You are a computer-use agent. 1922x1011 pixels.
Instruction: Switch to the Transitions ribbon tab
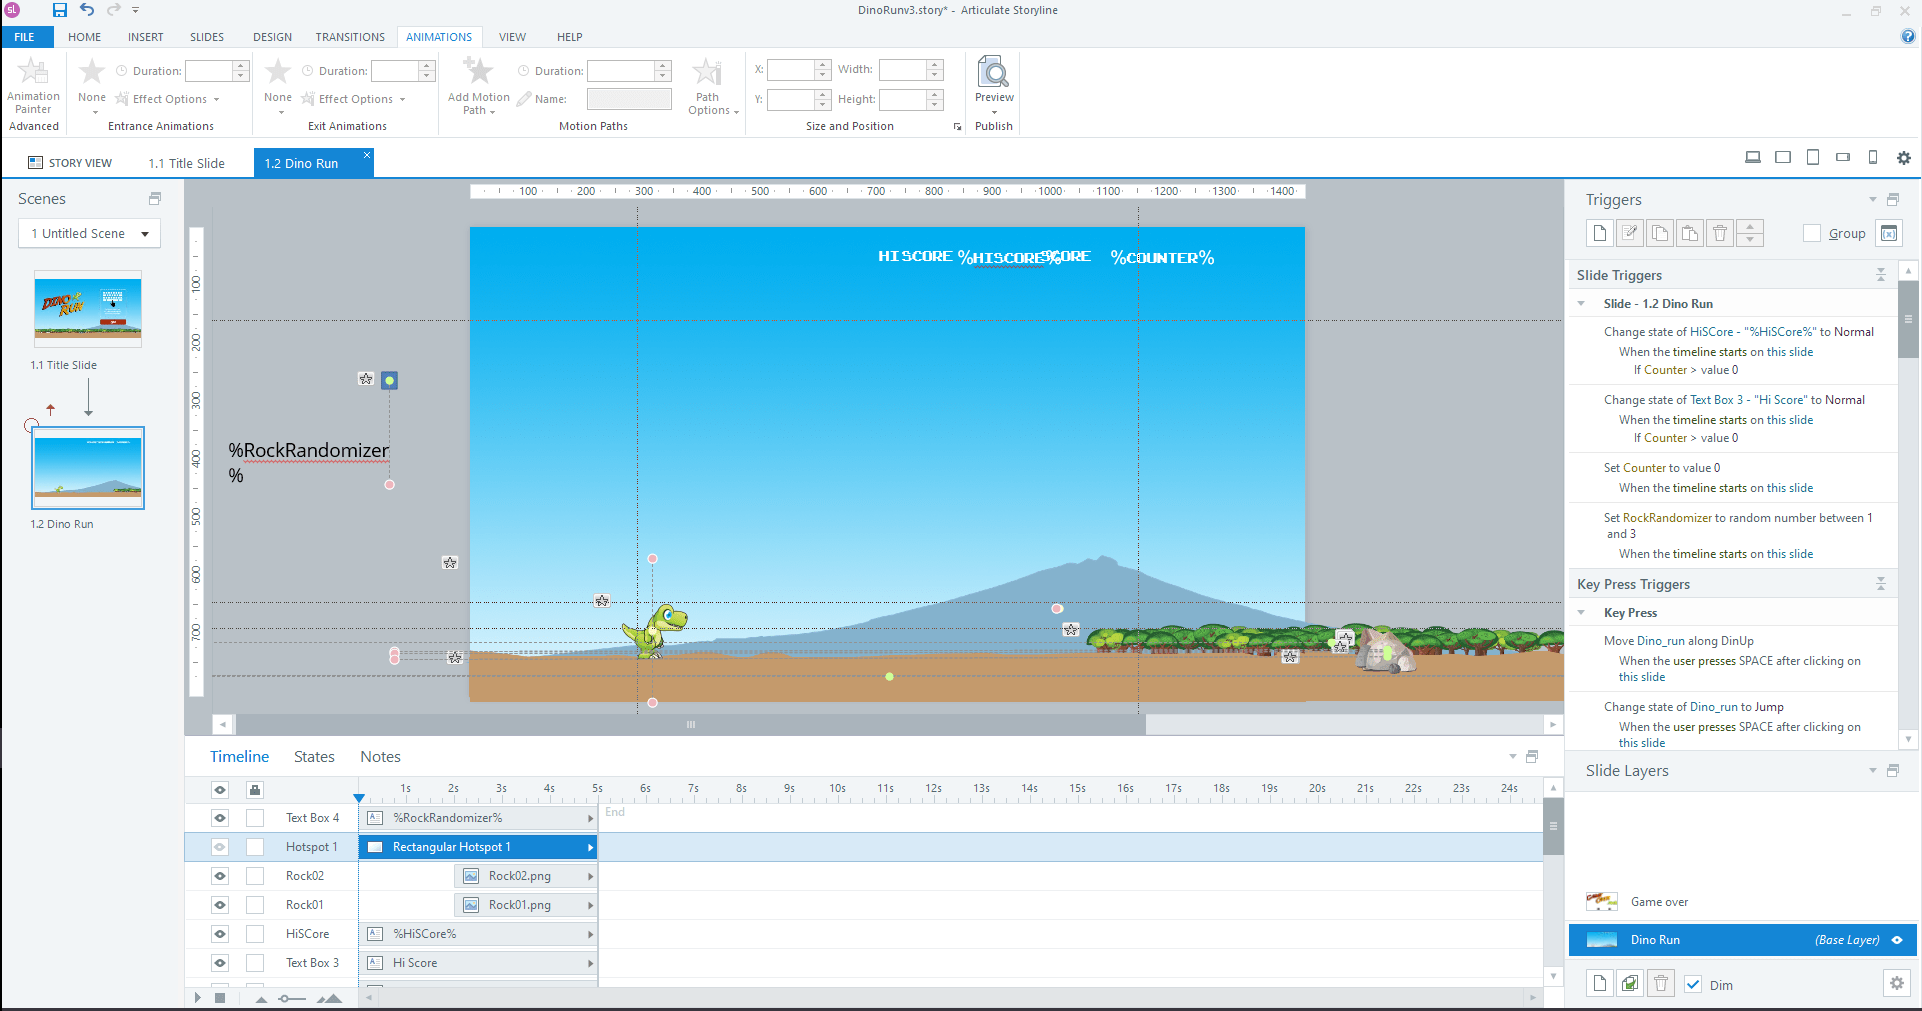350,37
